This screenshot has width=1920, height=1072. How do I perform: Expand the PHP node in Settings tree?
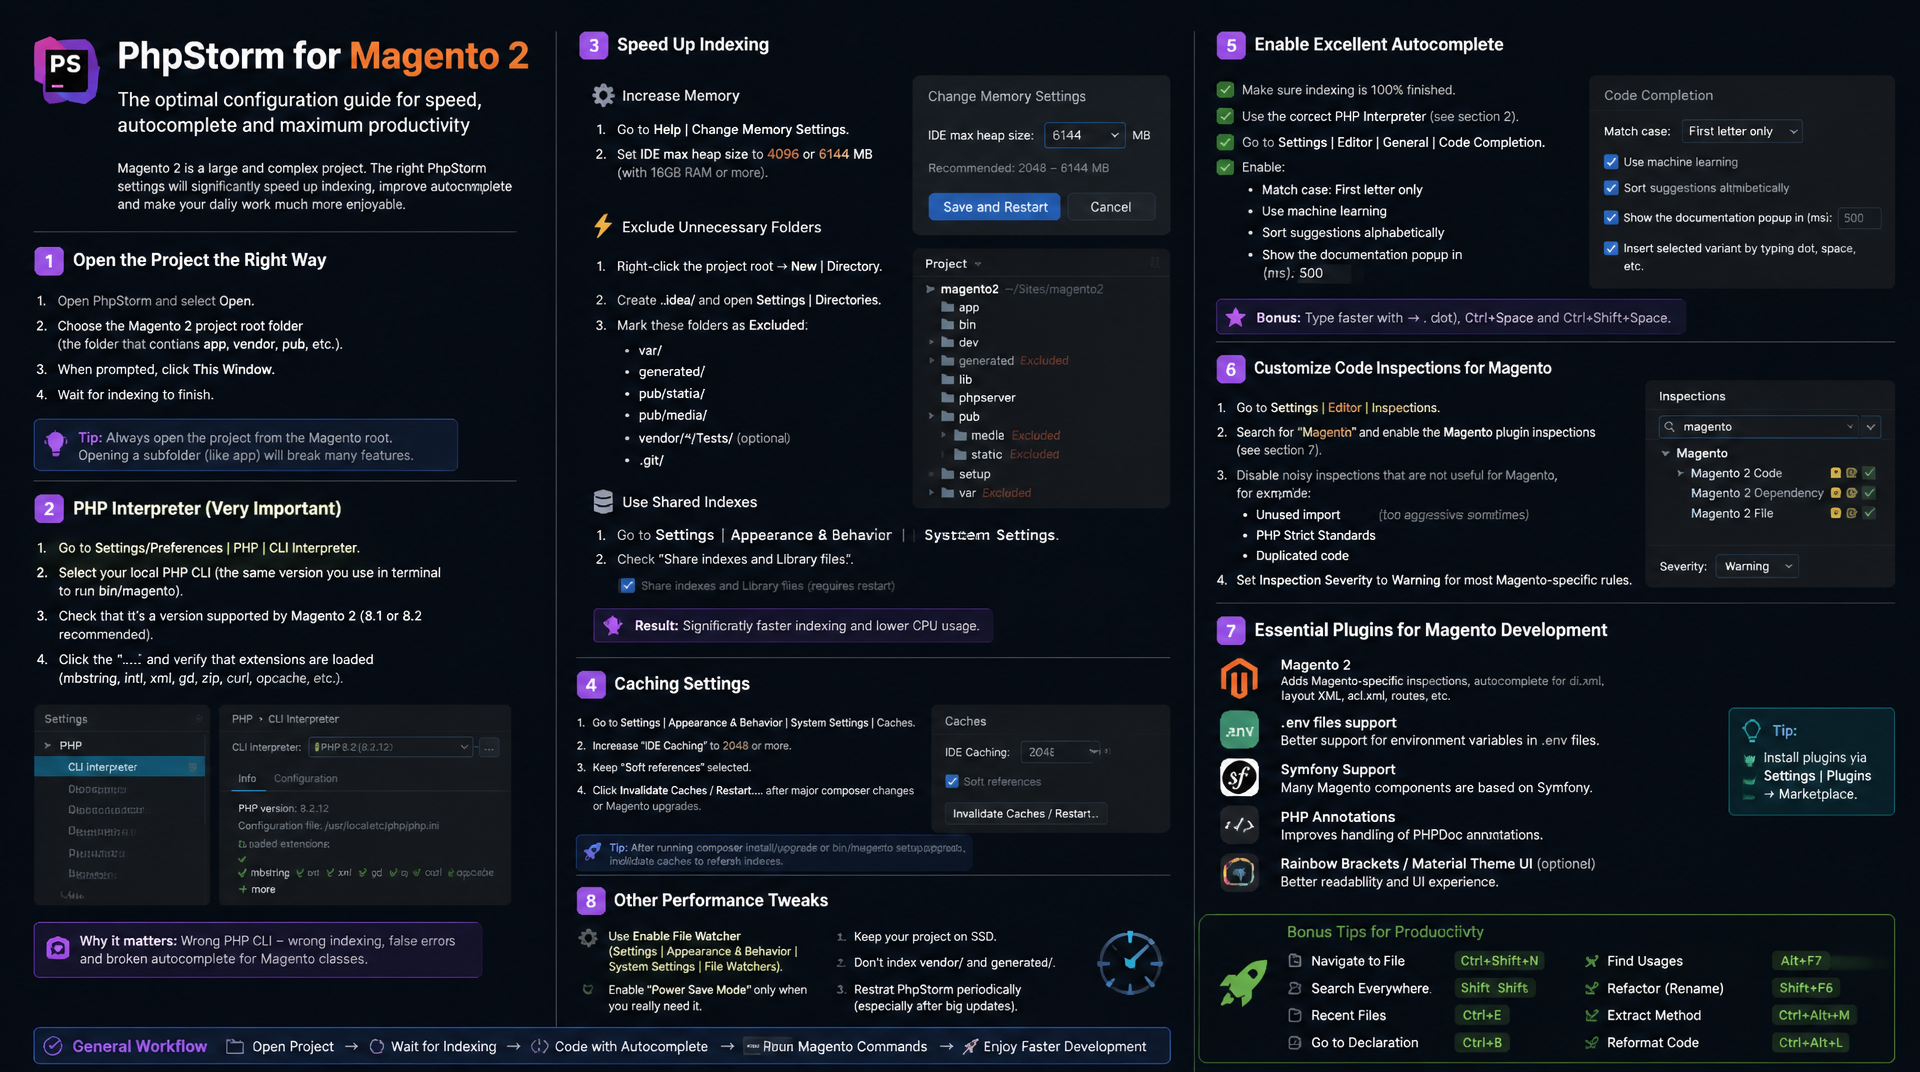click(x=47, y=745)
